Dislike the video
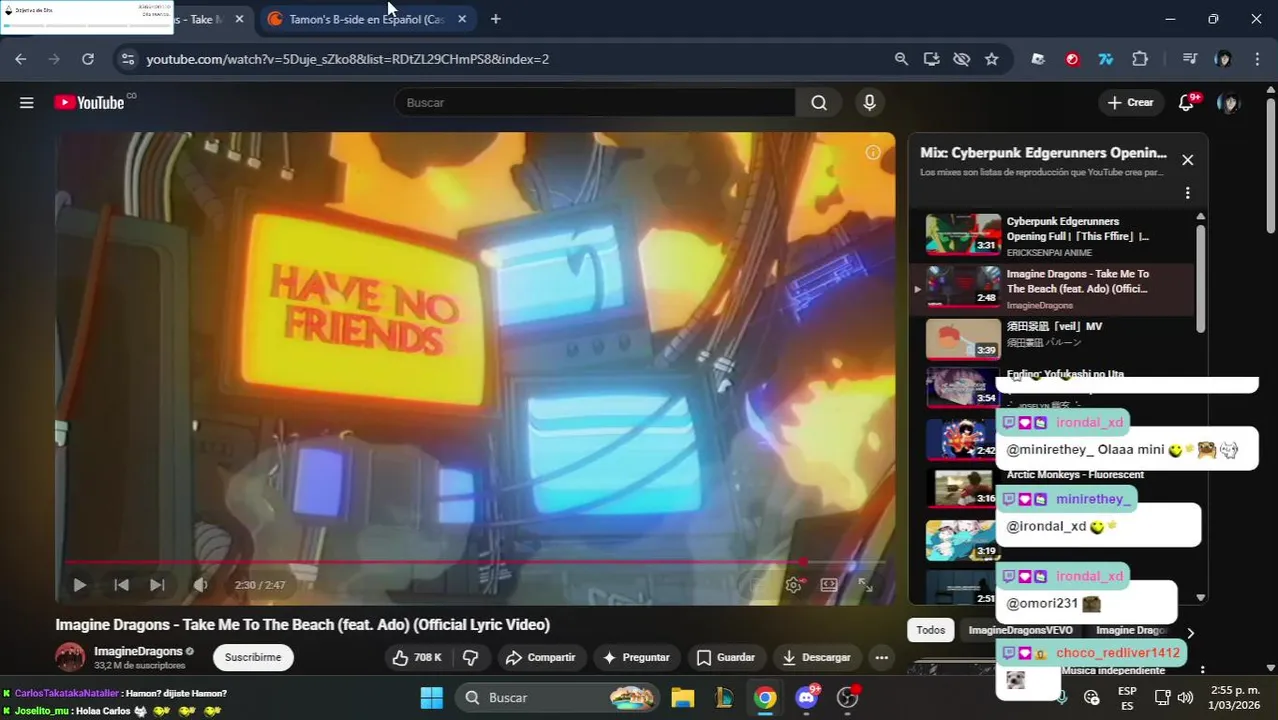1278x720 pixels. pyautogui.click(x=470, y=657)
